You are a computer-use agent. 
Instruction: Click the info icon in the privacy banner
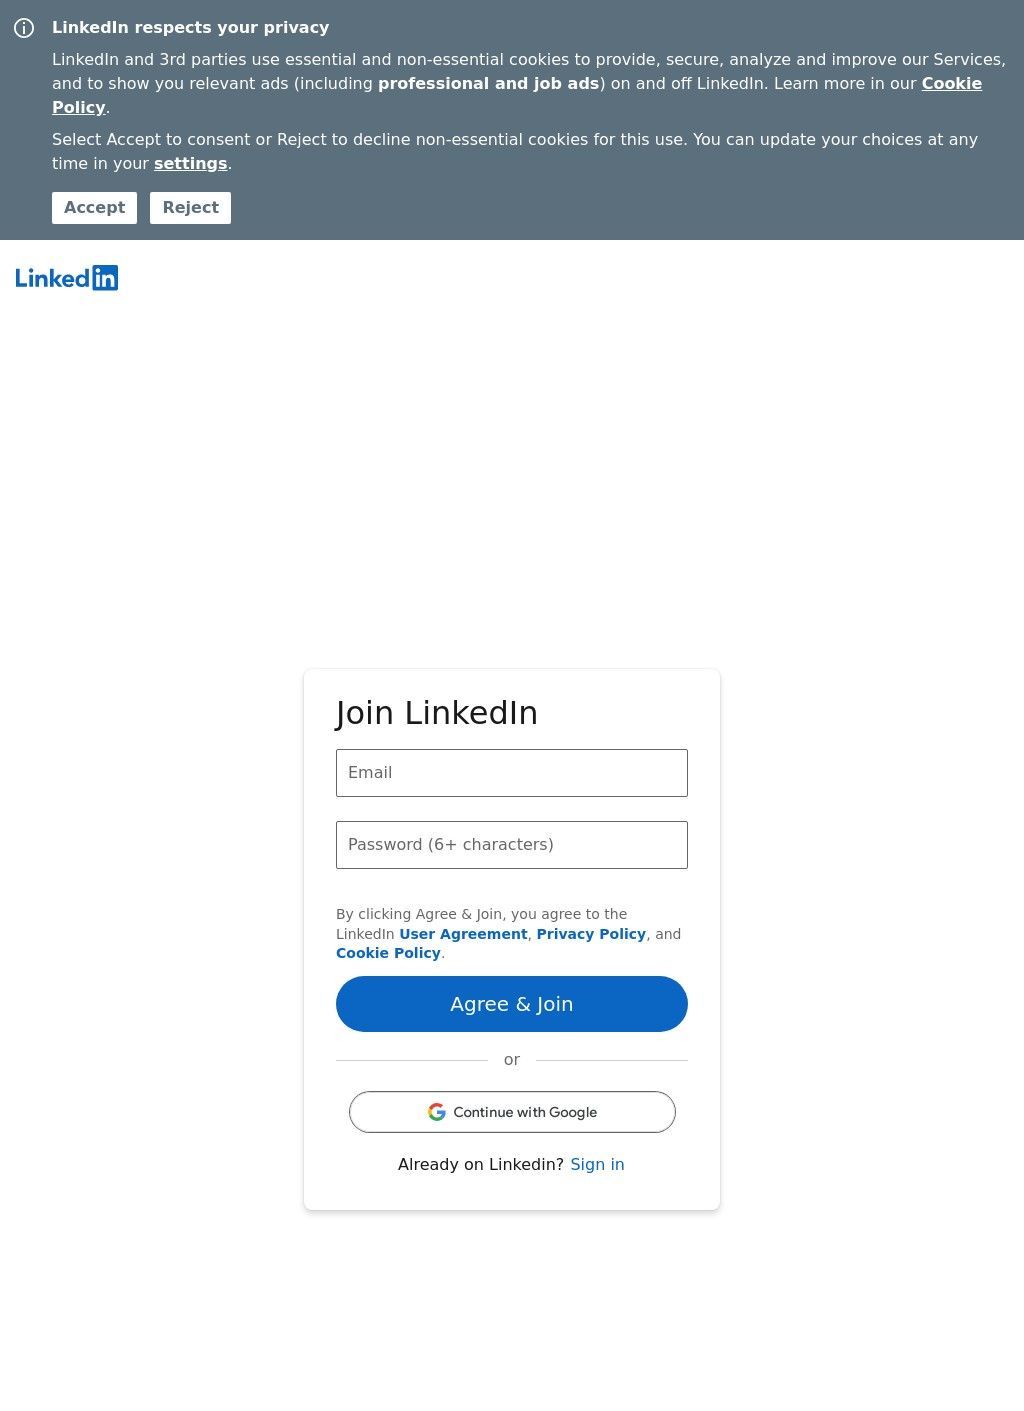pos(24,28)
